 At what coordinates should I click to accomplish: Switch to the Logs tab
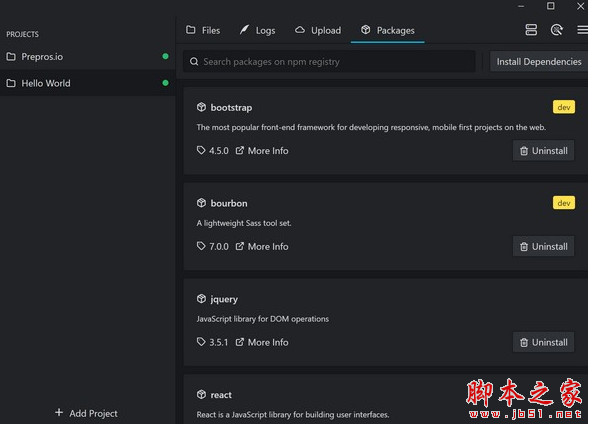pos(258,30)
